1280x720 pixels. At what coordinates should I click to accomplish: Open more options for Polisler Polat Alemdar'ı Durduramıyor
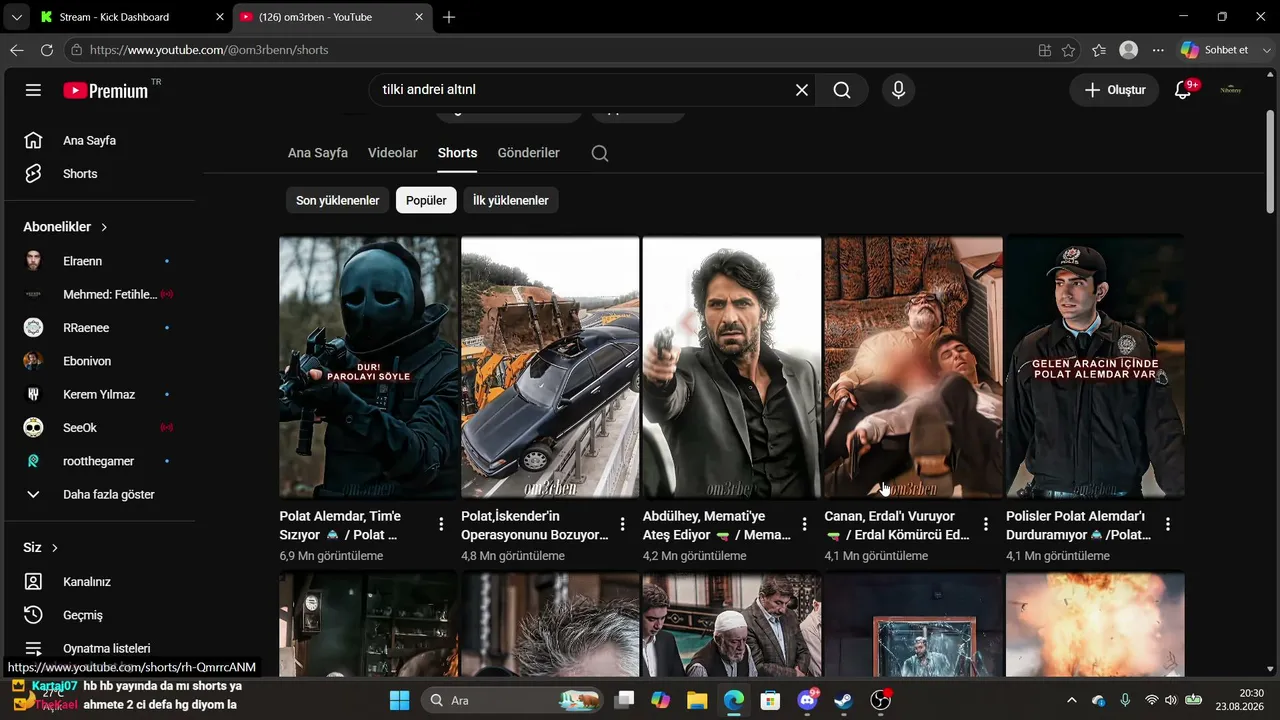(x=1167, y=524)
